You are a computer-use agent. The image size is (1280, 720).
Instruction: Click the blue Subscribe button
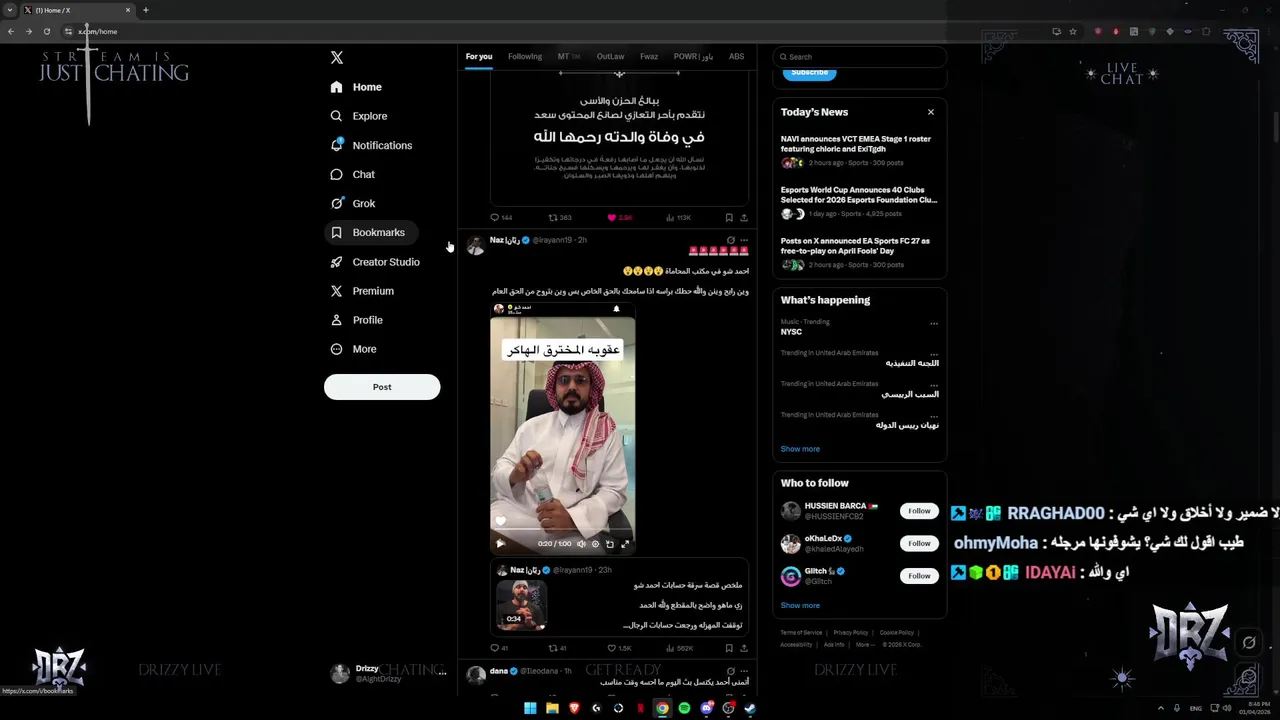click(x=810, y=72)
